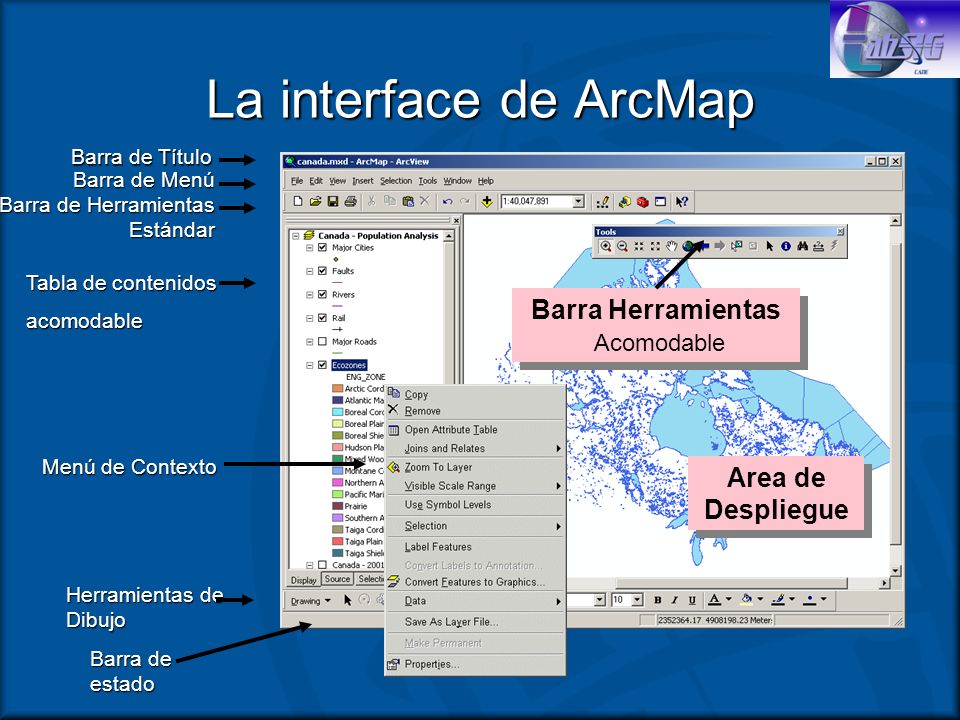Choose Zoom To Layer
This screenshot has width=960, height=720.
click(x=474, y=467)
